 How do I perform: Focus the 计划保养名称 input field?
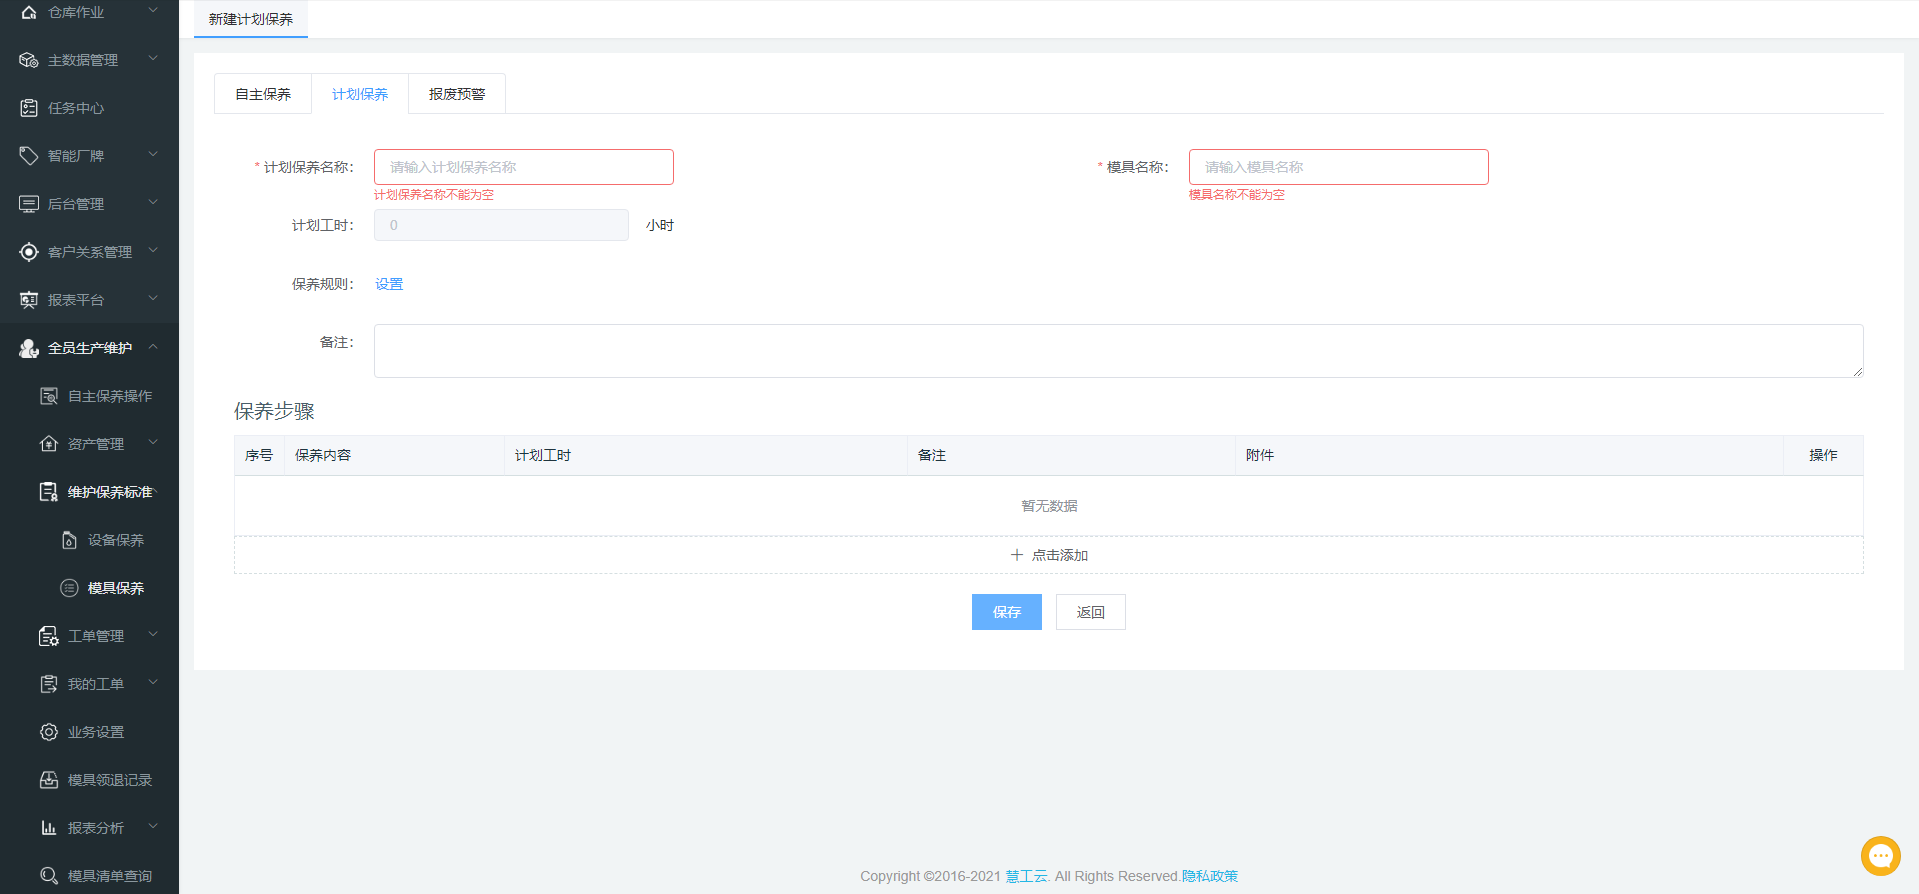coord(523,167)
